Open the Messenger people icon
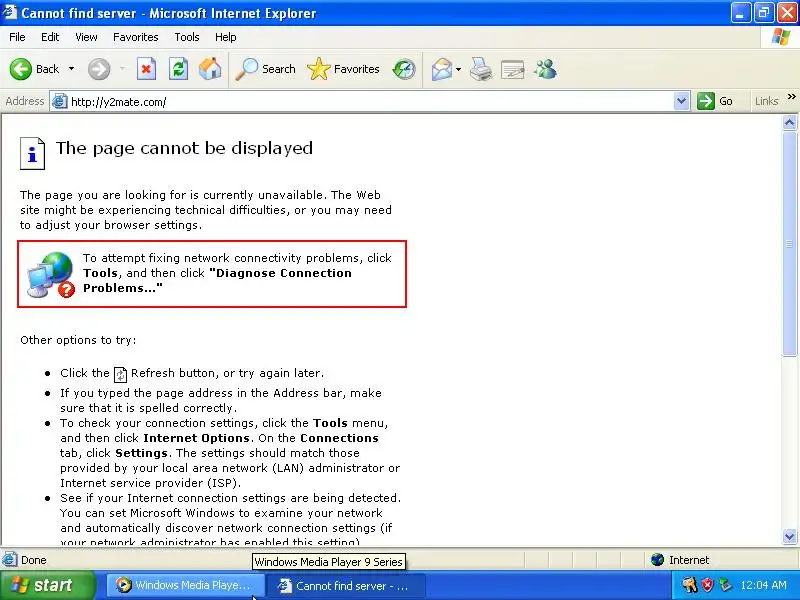This screenshot has width=800, height=600. (x=545, y=69)
